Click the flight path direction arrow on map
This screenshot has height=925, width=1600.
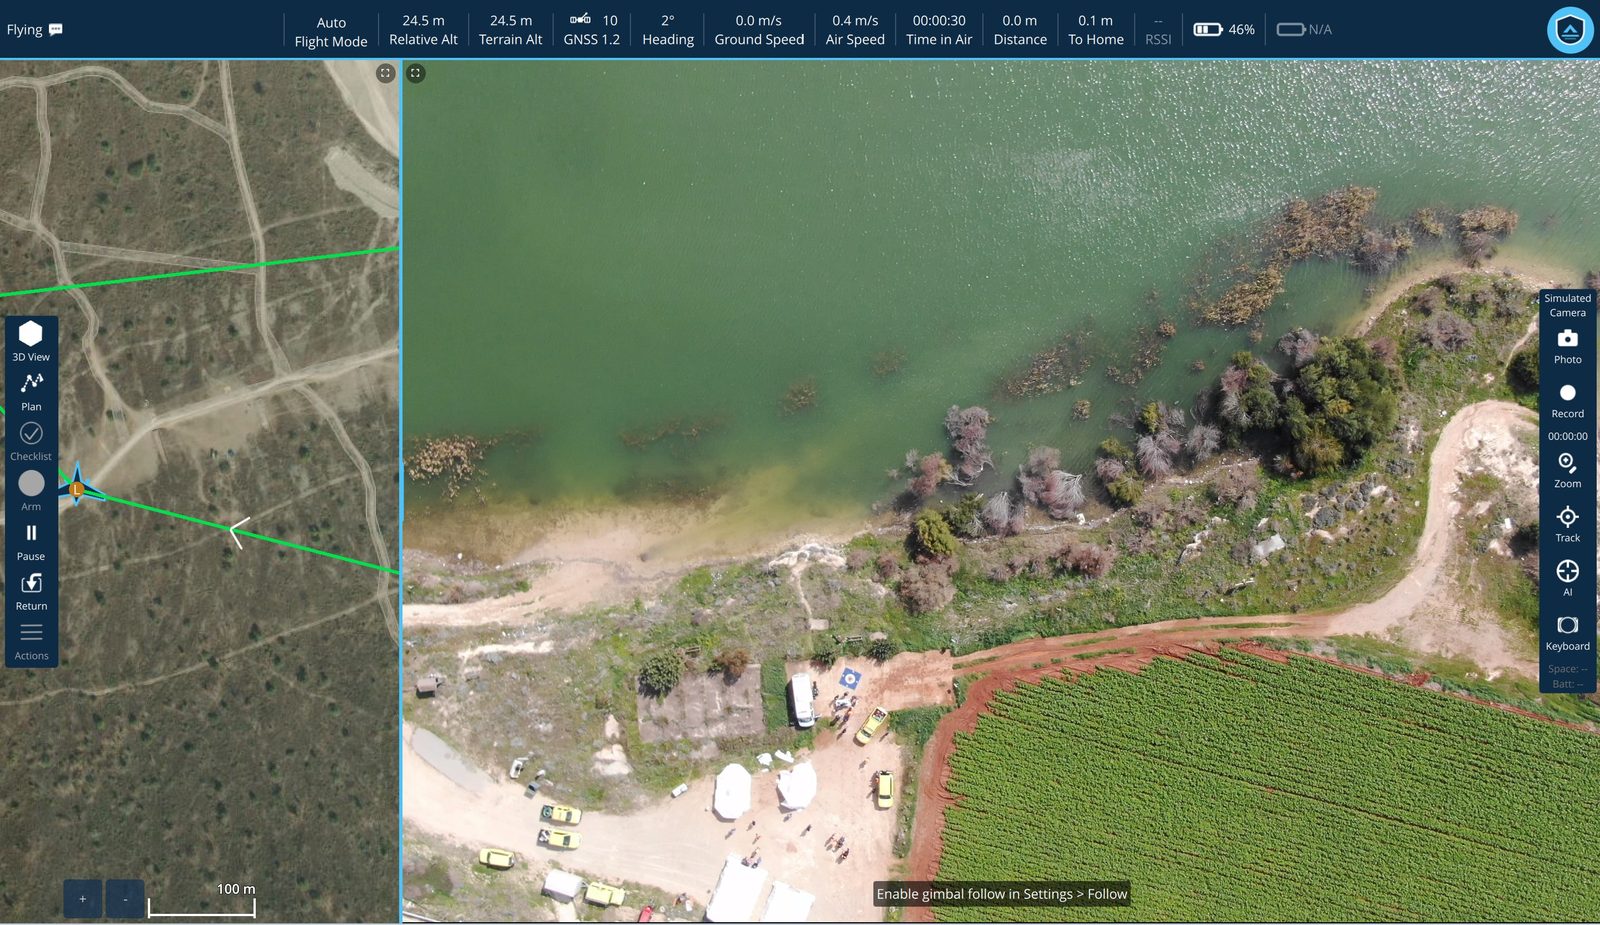[x=239, y=533]
